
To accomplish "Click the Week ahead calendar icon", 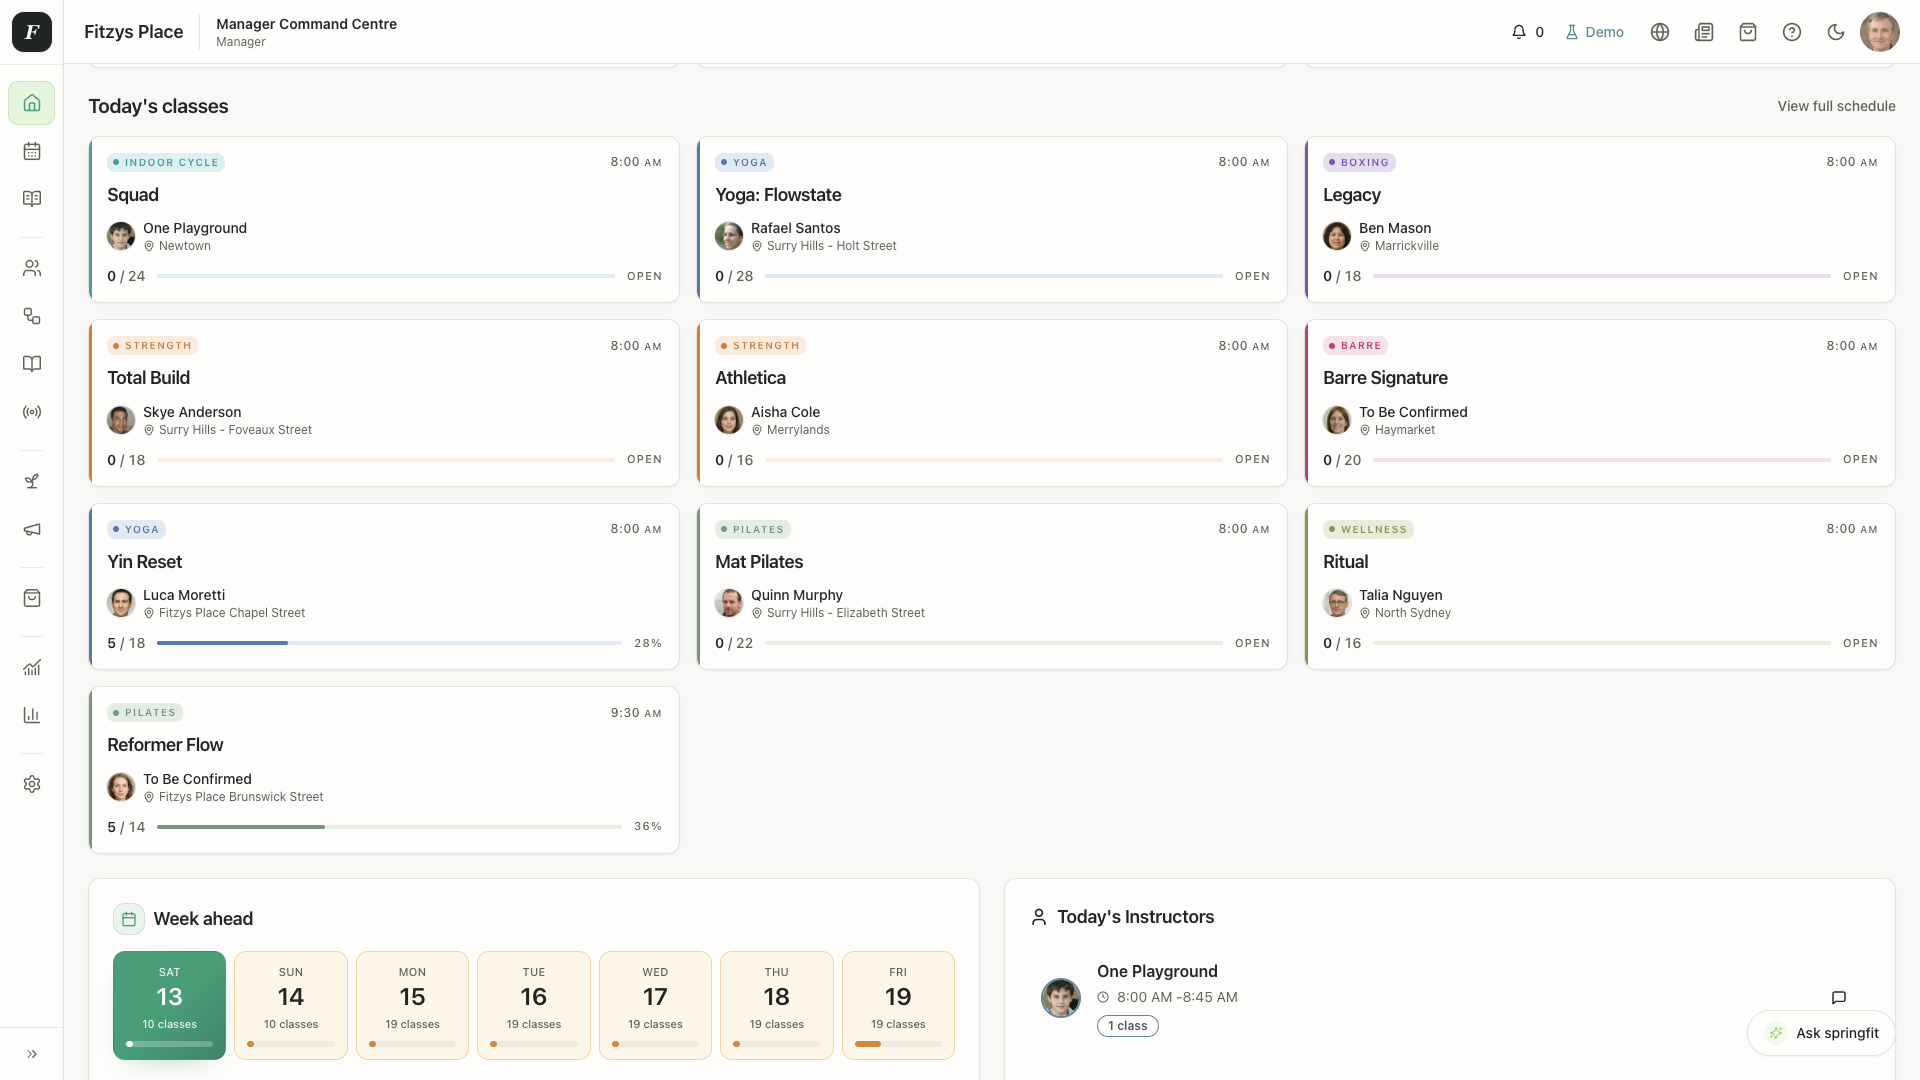I will [129, 919].
